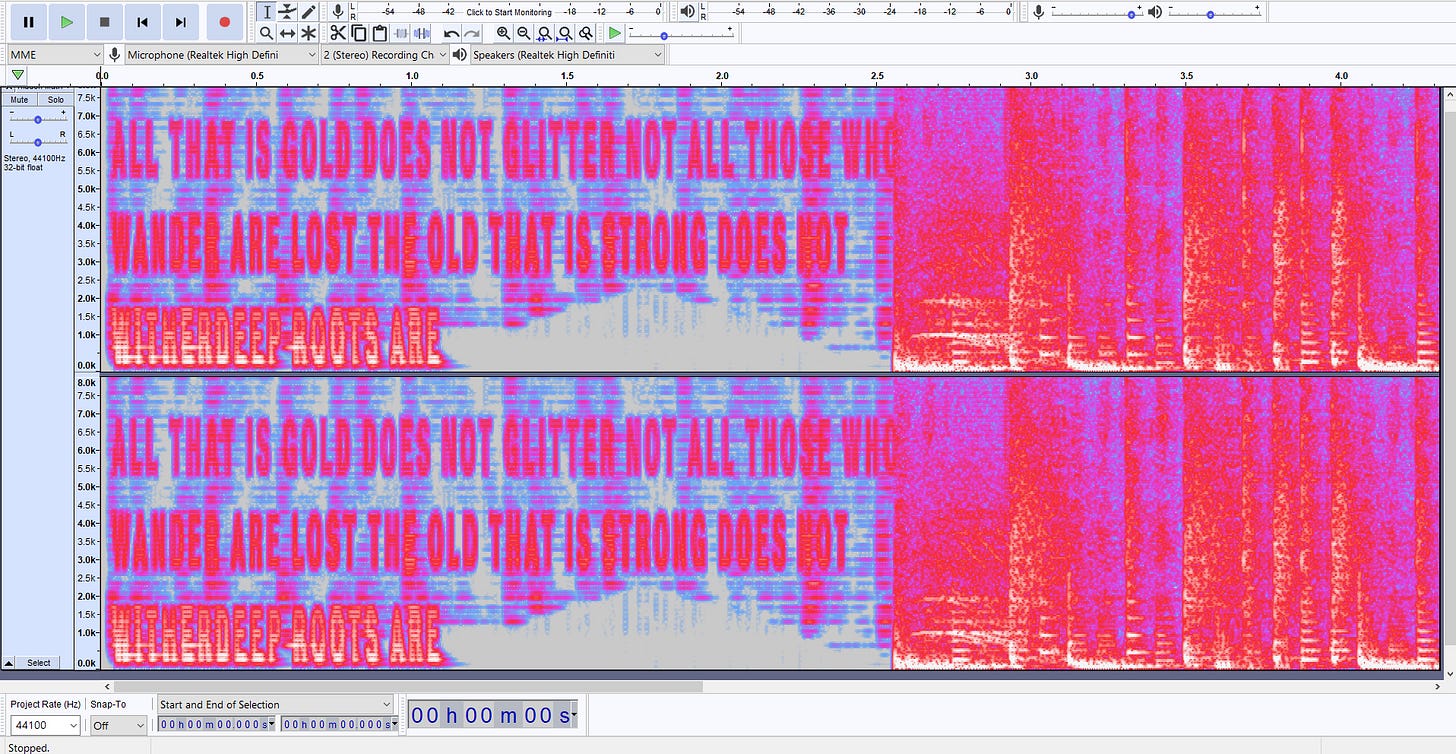The width and height of the screenshot is (1456, 754).
Task: Select the I-beam Selection tool
Action: [x=266, y=12]
